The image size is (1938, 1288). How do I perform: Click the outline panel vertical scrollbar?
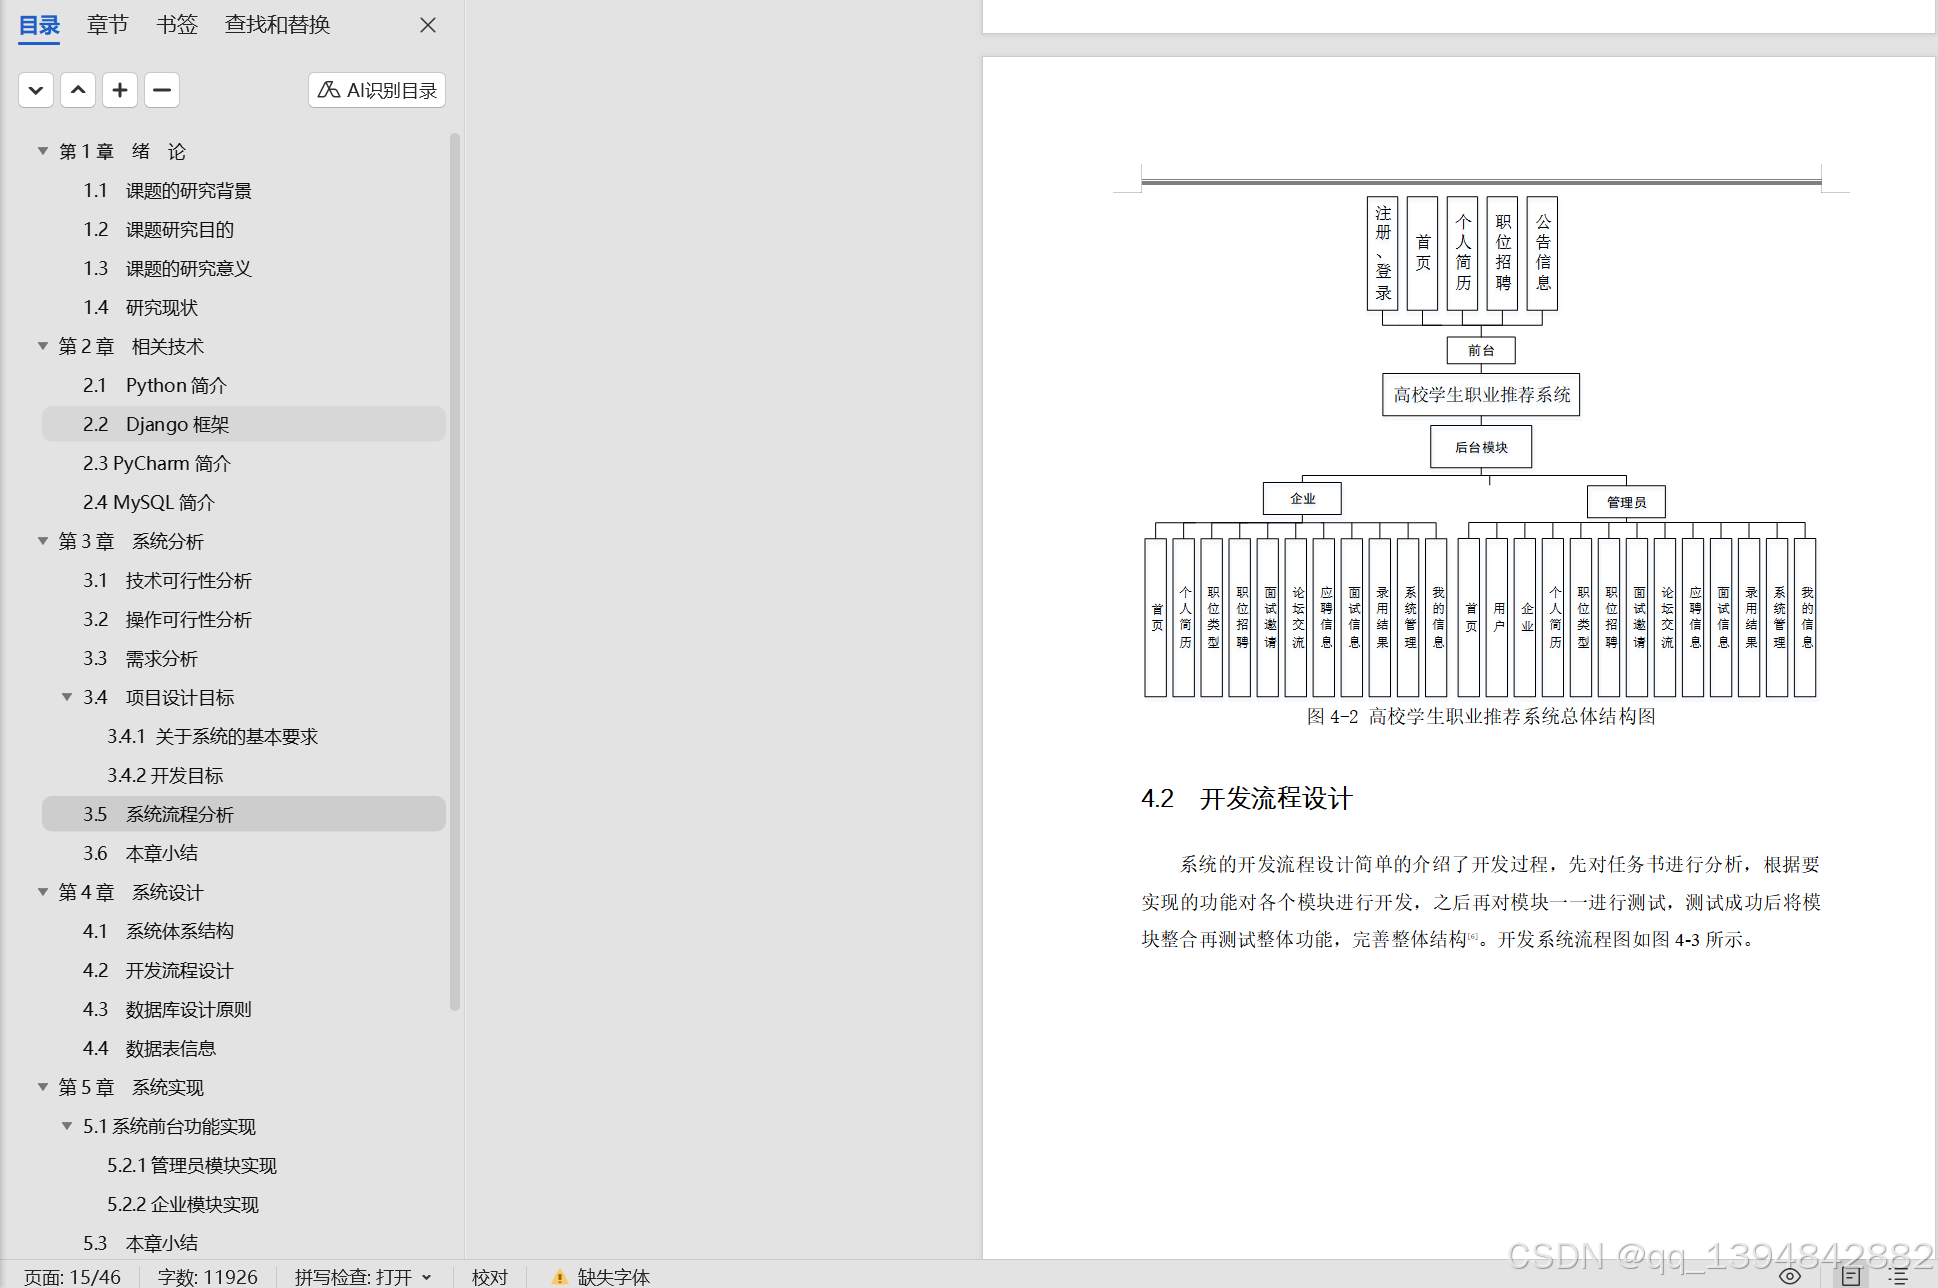coord(455,570)
